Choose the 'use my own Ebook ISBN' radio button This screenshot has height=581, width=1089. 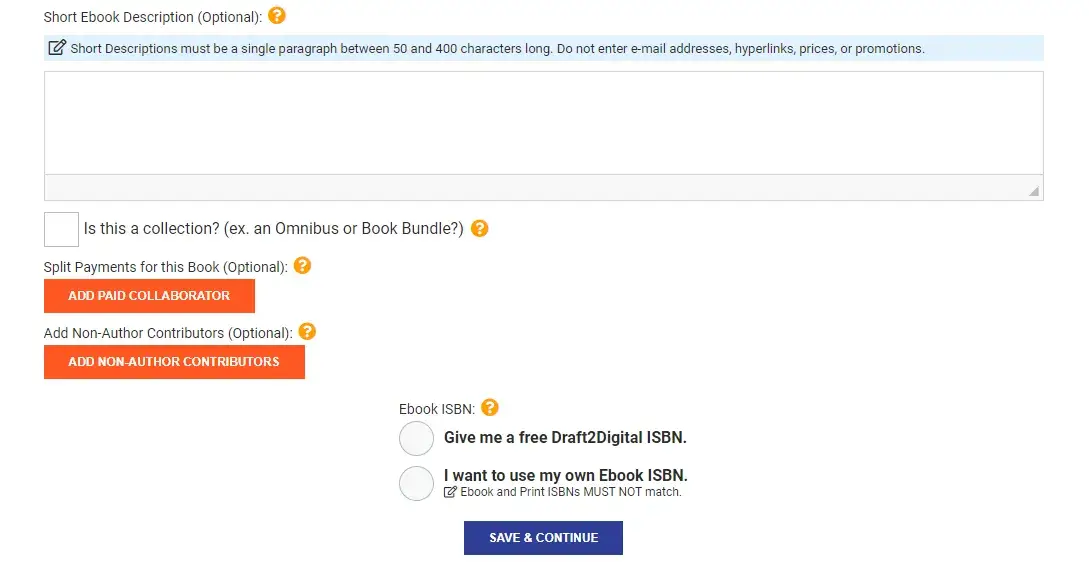(416, 483)
